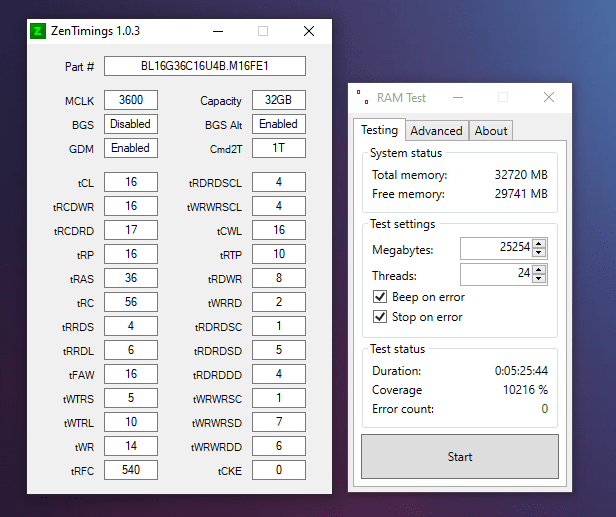Click the Free memory value 29741 MB
Image resolution: width=616 pixels, height=517 pixels.
[521, 194]
